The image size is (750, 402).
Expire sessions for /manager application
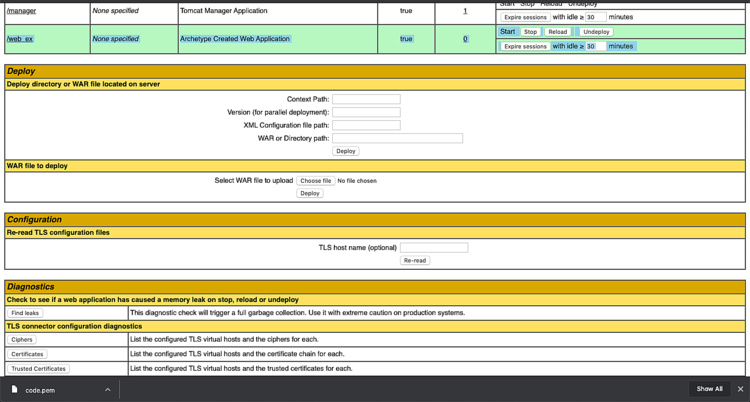point(525,17)
